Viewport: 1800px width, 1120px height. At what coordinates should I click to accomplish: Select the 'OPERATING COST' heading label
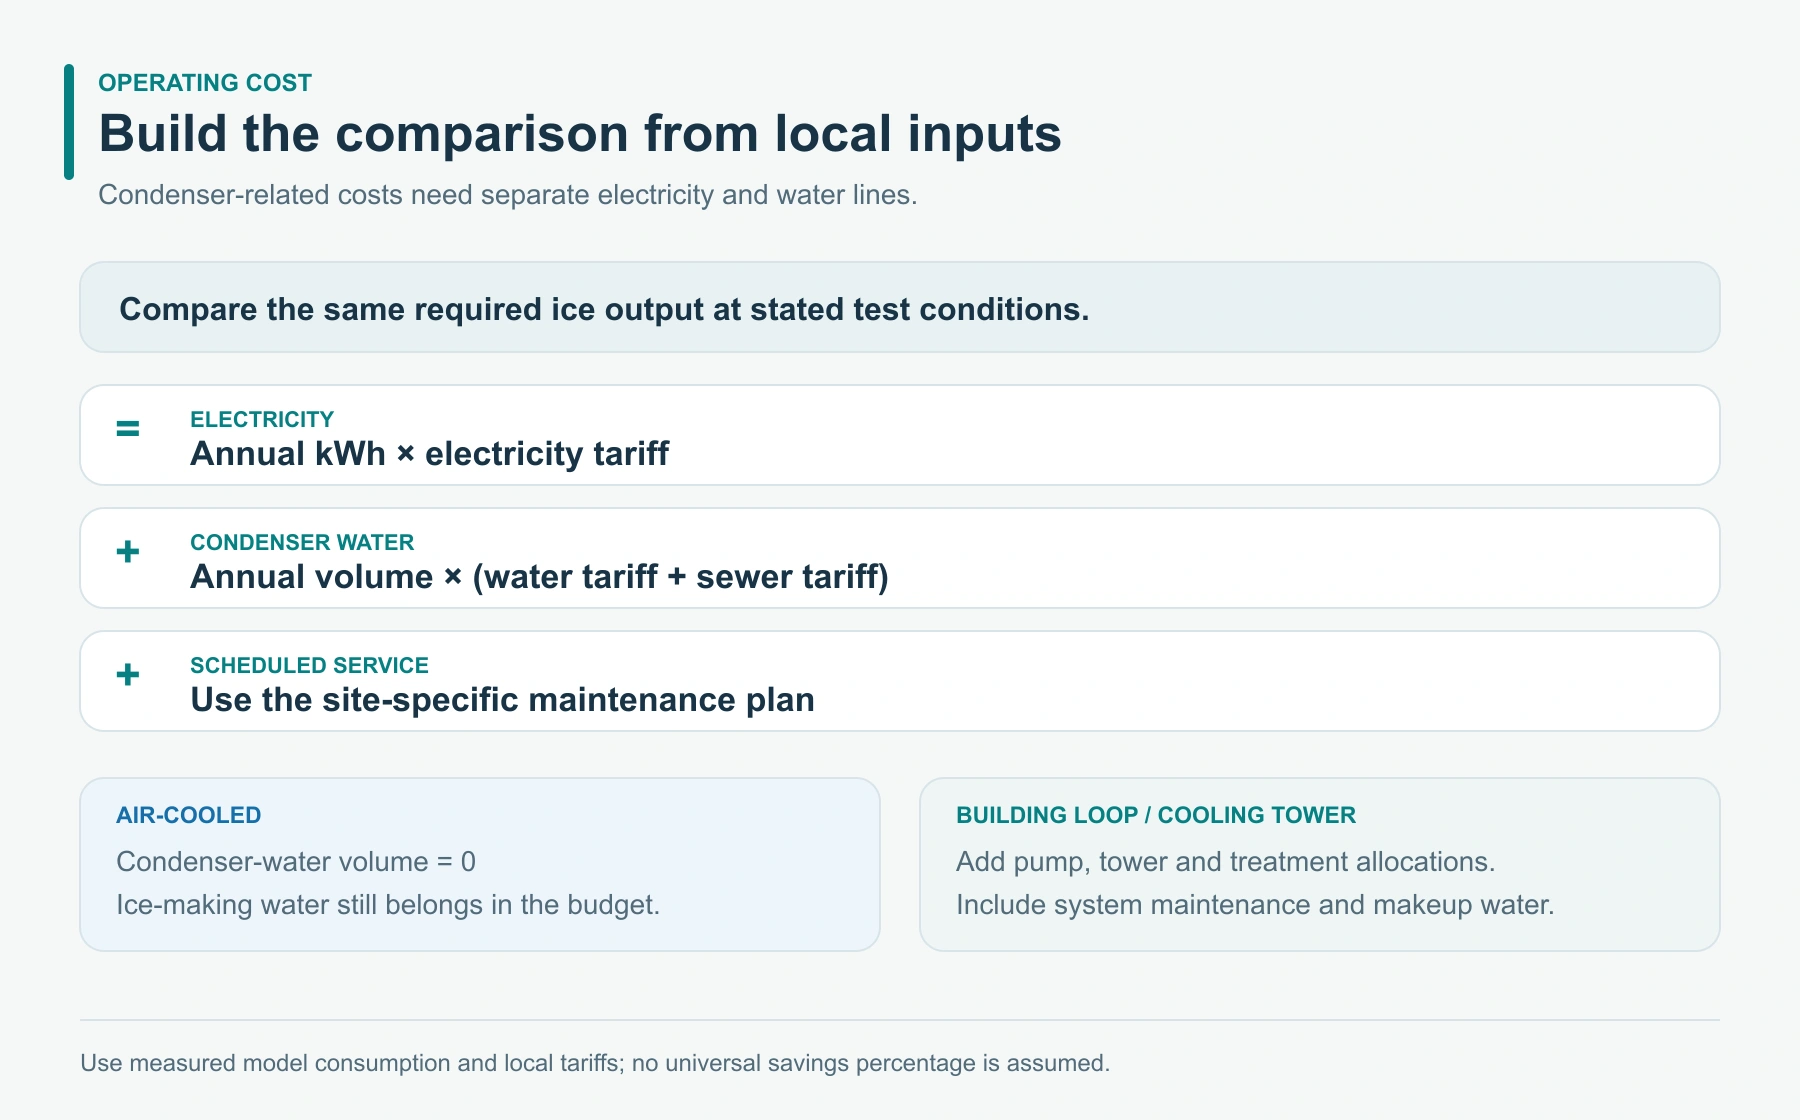click(205, 83)
